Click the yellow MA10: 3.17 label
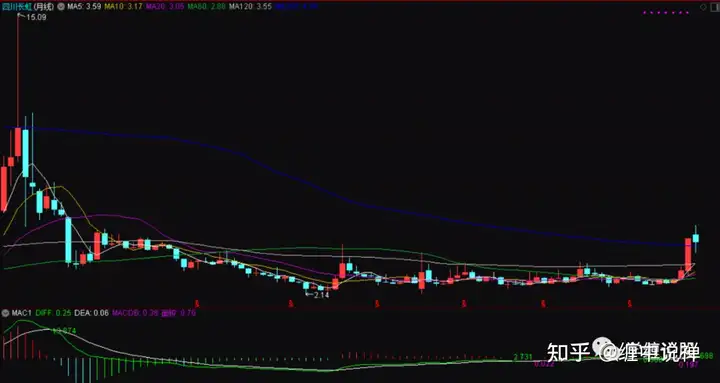The width and height of the screenshot is (720, 383). [123, 6]
